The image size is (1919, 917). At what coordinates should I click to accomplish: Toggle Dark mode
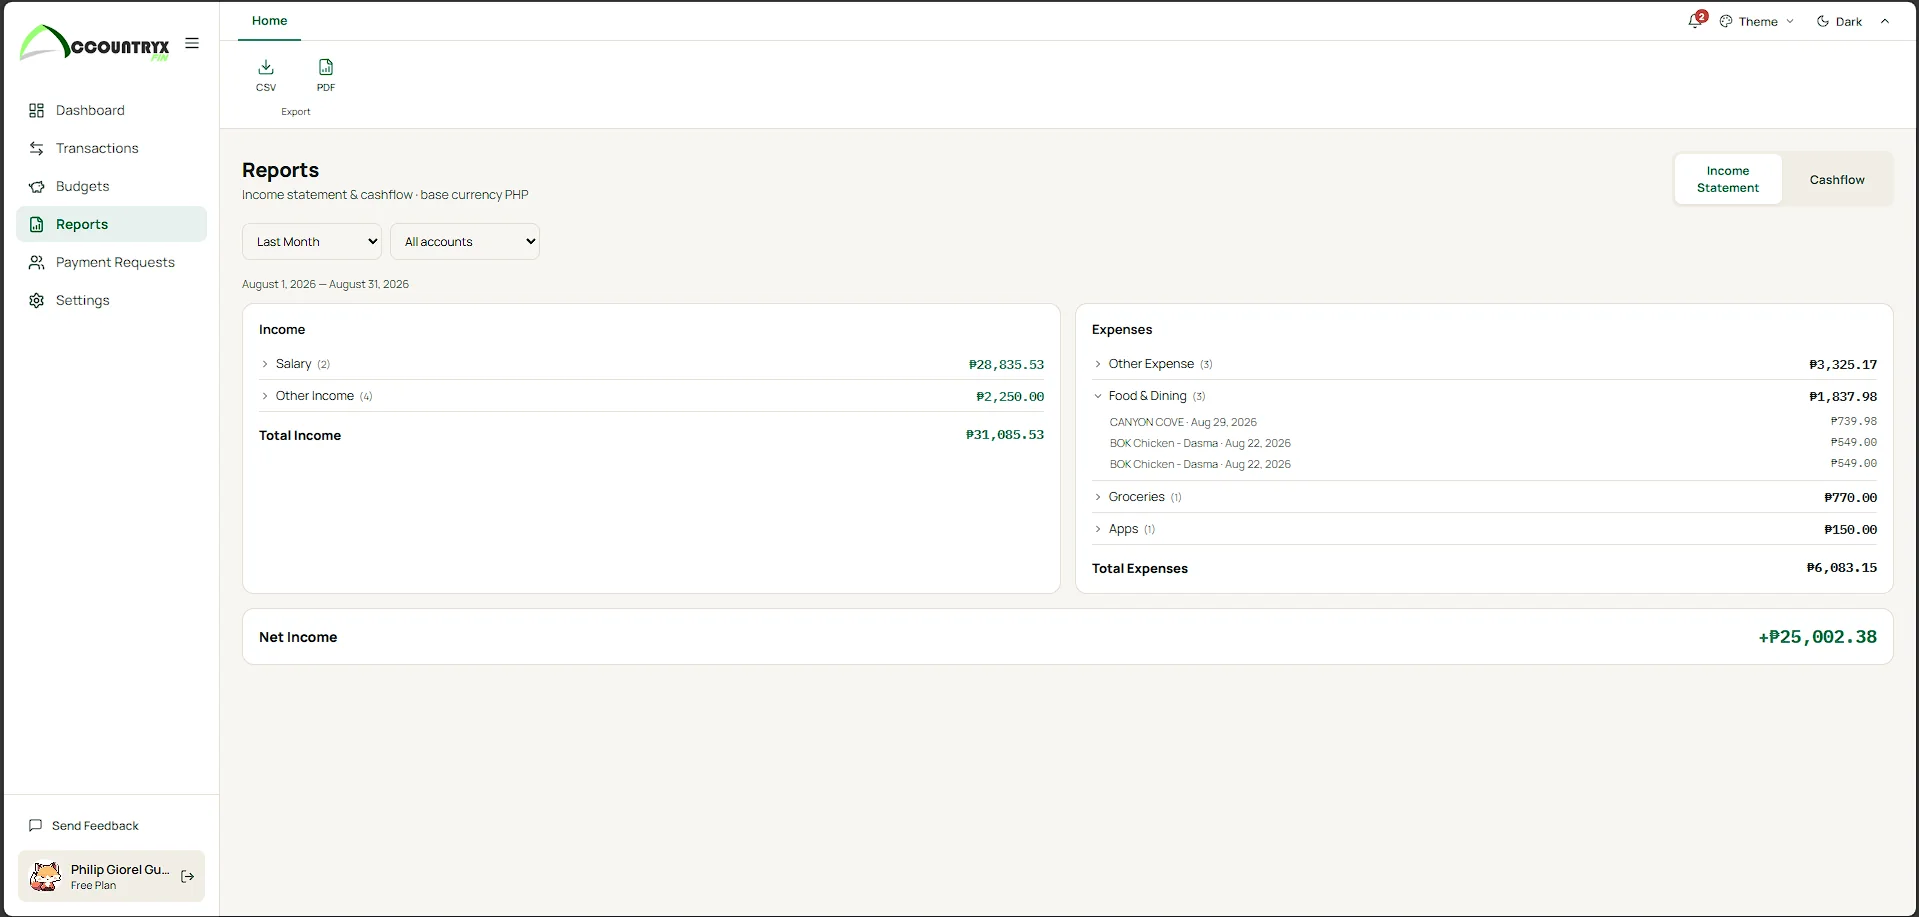(x=1840, y=21)
